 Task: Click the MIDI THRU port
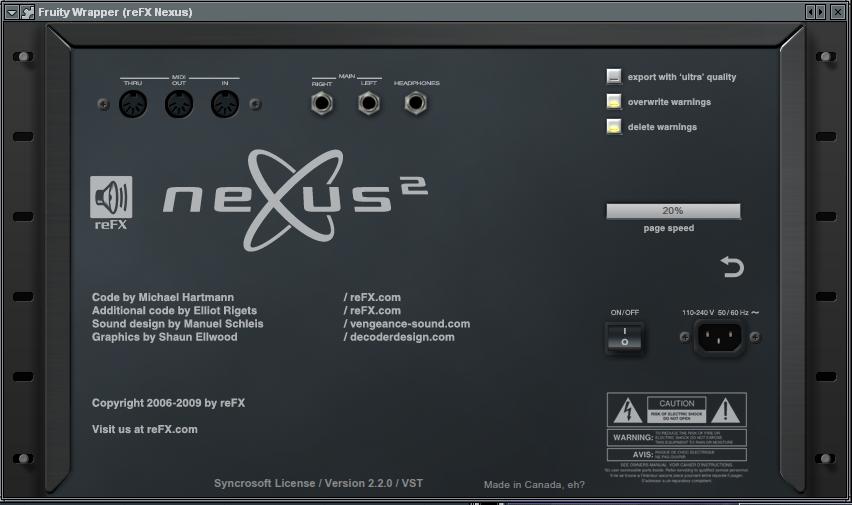133,104
